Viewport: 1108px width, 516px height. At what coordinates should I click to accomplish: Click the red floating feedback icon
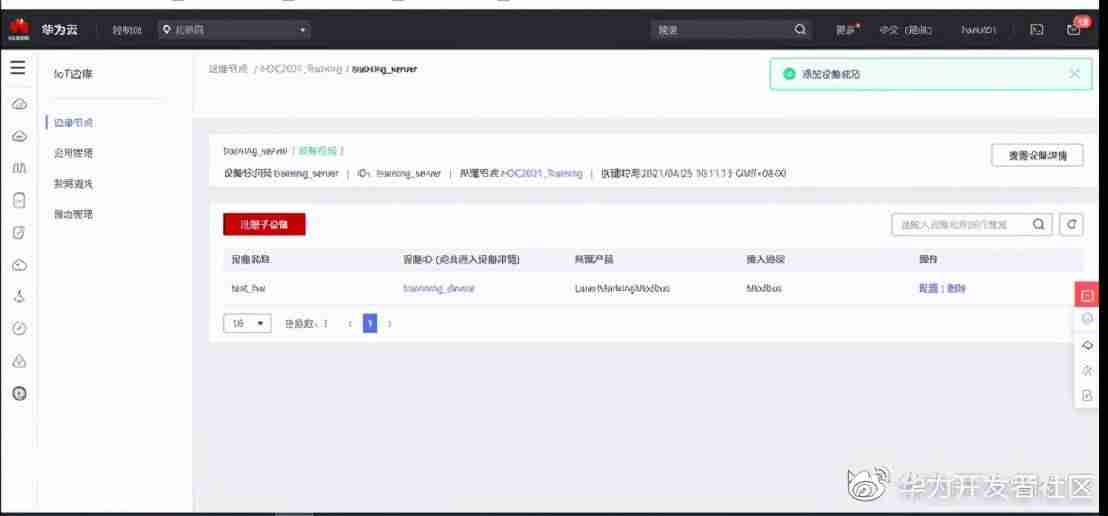[x=1088, y=293]
